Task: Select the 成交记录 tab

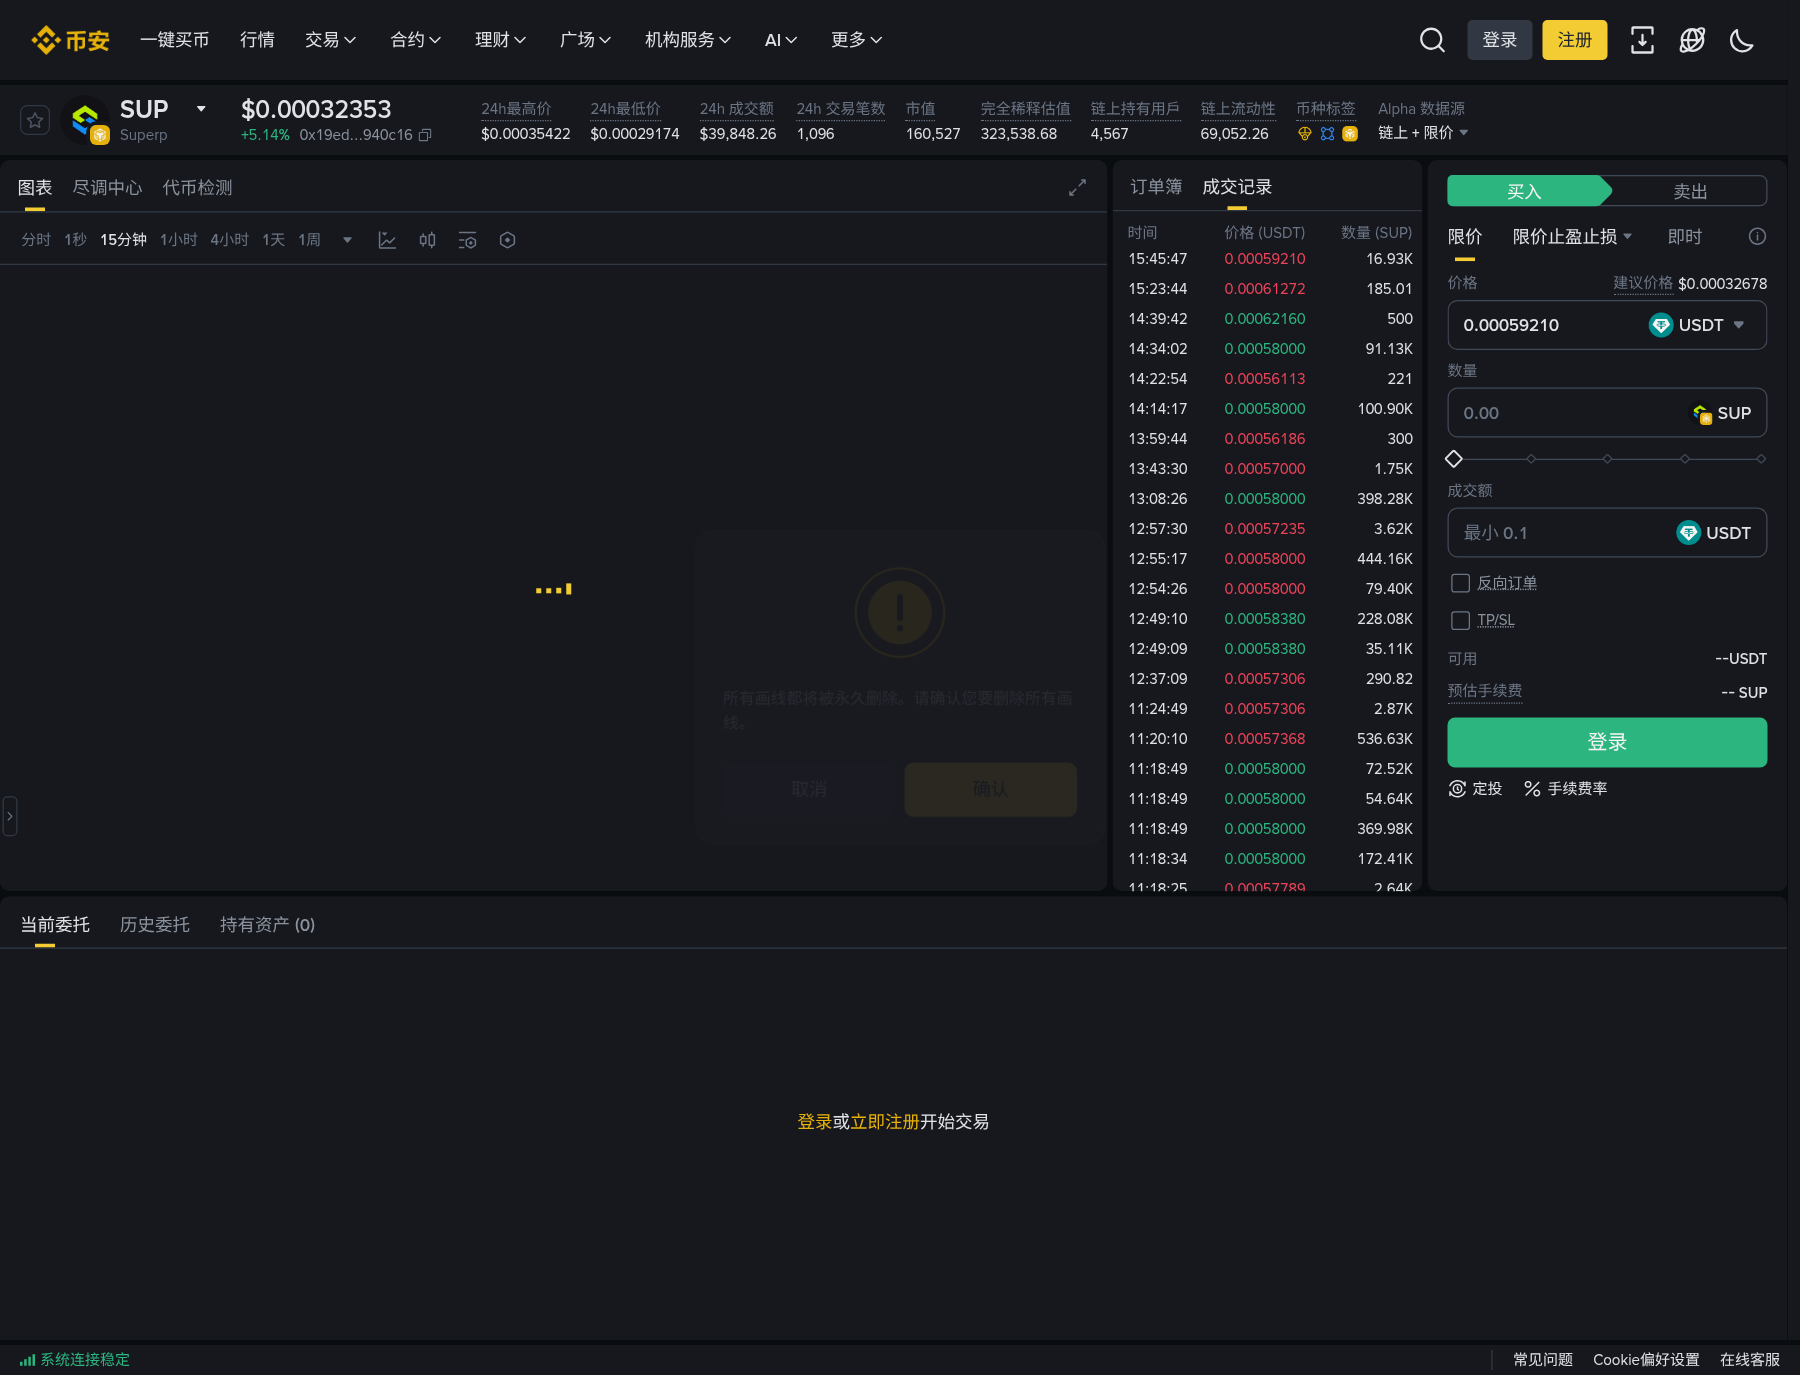Action: (x=1237, y=187)
